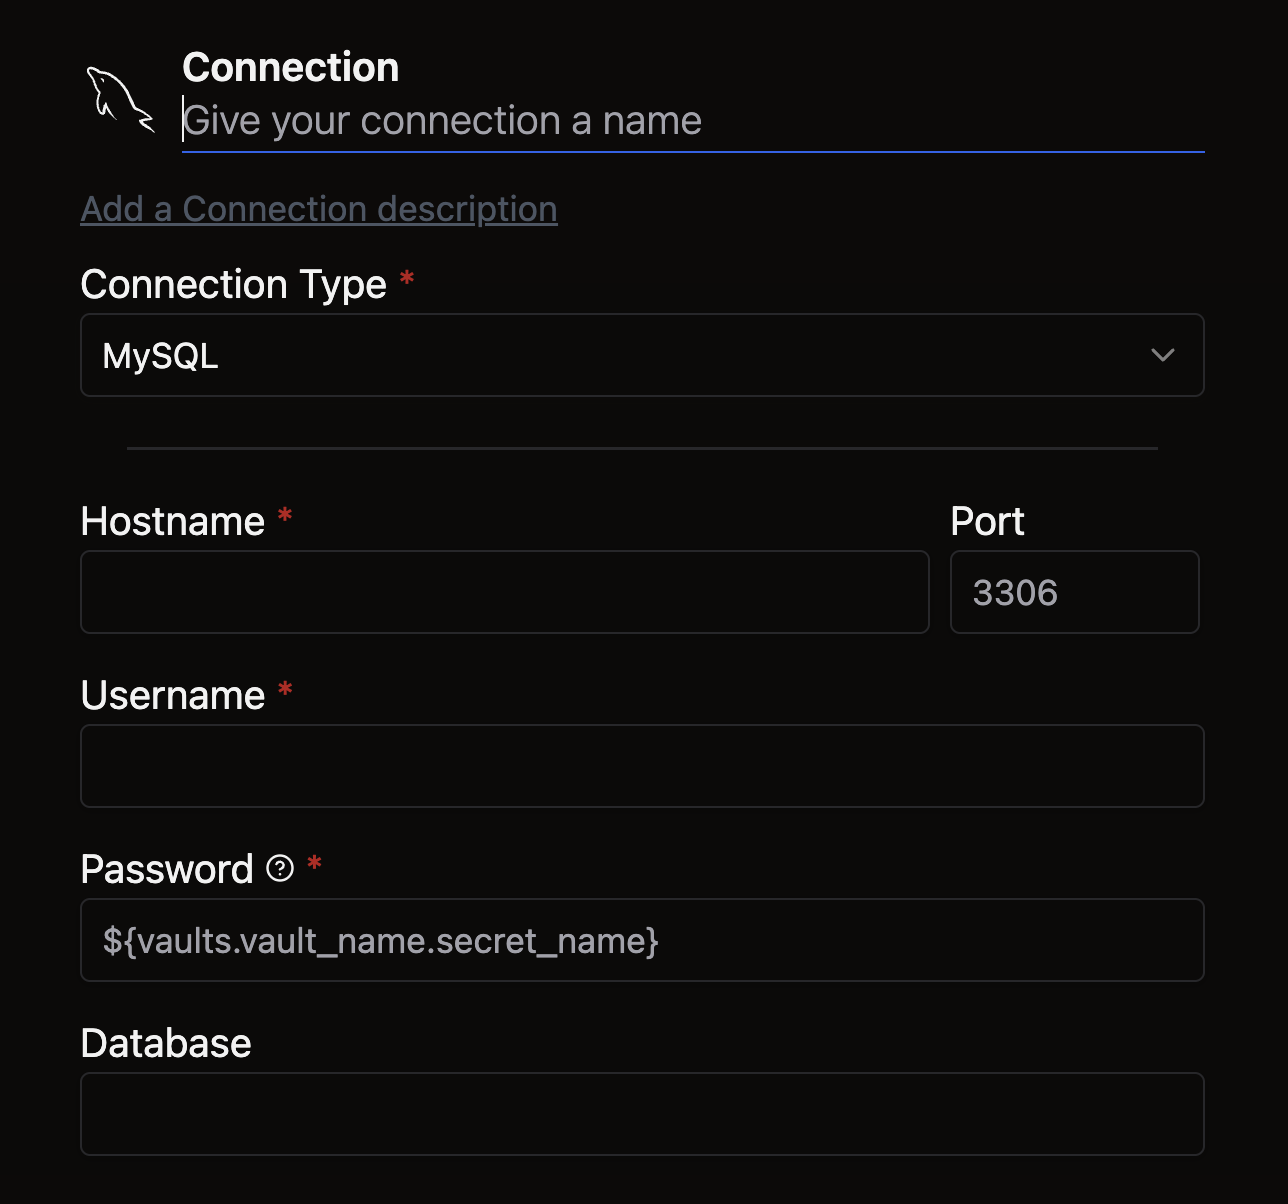Click the Port field label
The height and width of the screenshot is (1204, 1288).
(987, 521)
